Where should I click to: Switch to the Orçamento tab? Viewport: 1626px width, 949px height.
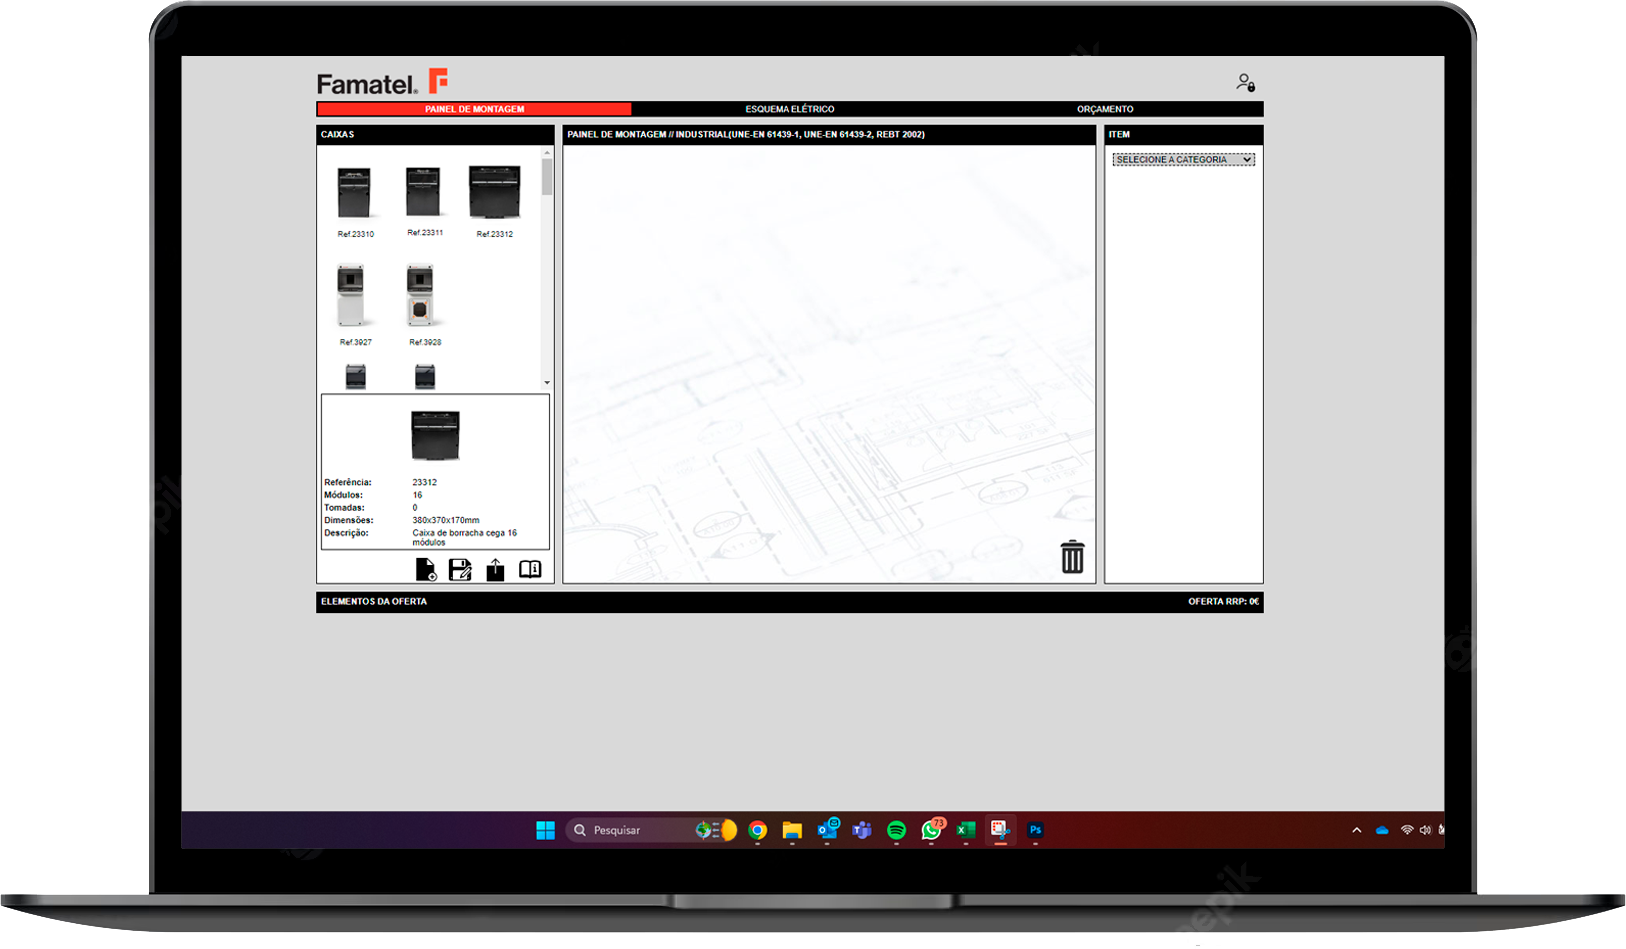click(x=1104, y=109)
